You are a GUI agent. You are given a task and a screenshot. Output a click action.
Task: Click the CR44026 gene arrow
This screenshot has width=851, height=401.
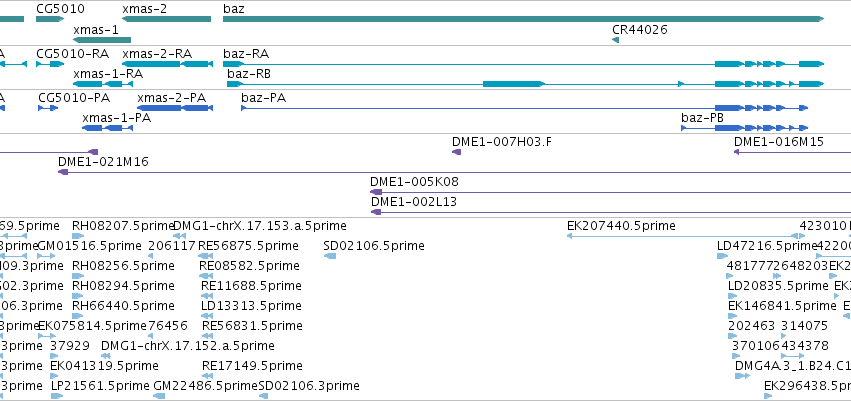pos(615,40)
